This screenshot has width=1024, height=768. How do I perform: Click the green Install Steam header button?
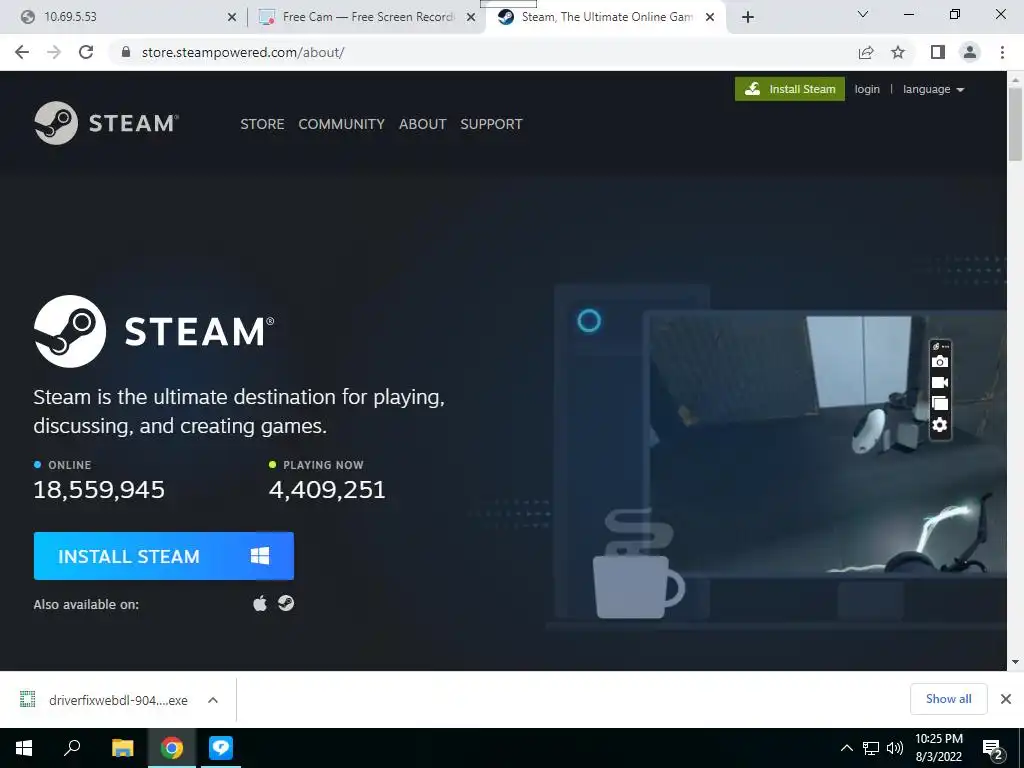pyautogui.click(x=790, y=89)
